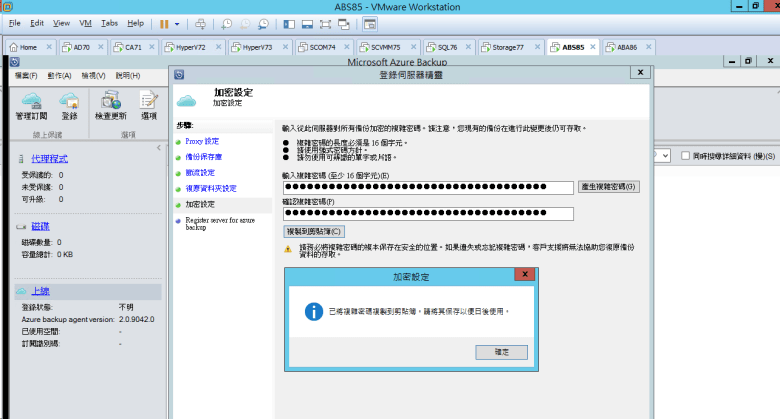Screen dimensions: 780x419
Task: Click the 管理訂閱 cloud icon
Action: pos(32,100)
